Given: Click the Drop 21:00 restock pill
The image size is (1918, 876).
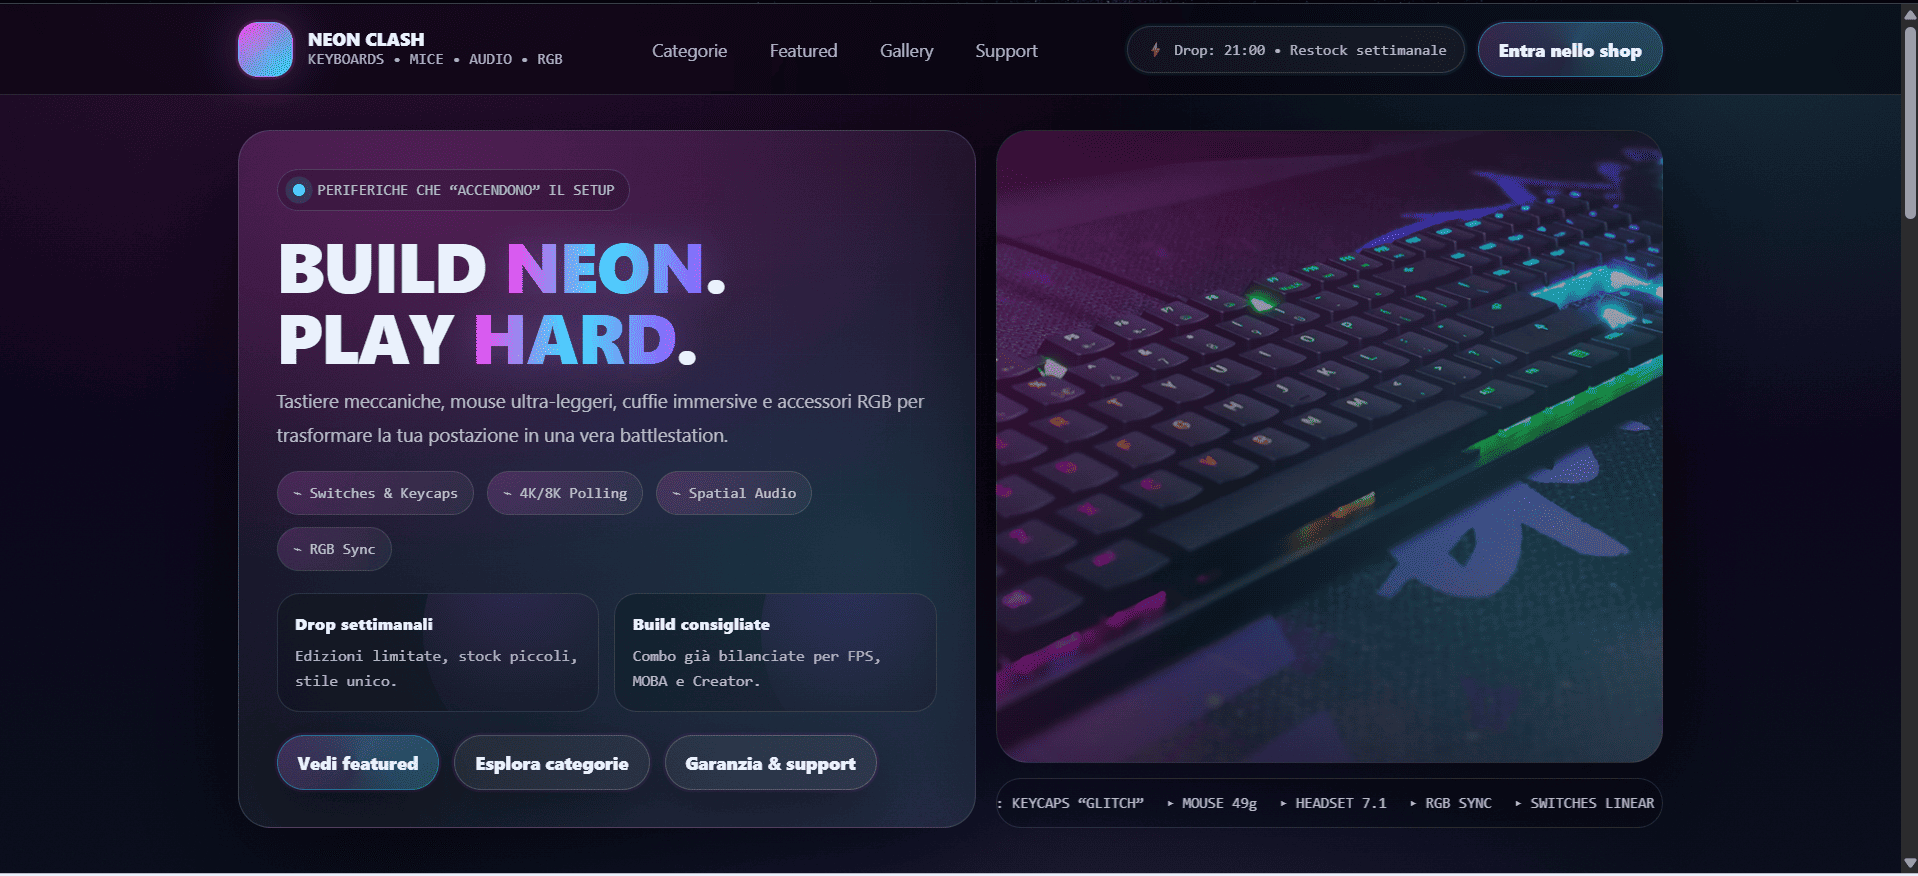Looking at the screenshot, I should coord(1296,50).
